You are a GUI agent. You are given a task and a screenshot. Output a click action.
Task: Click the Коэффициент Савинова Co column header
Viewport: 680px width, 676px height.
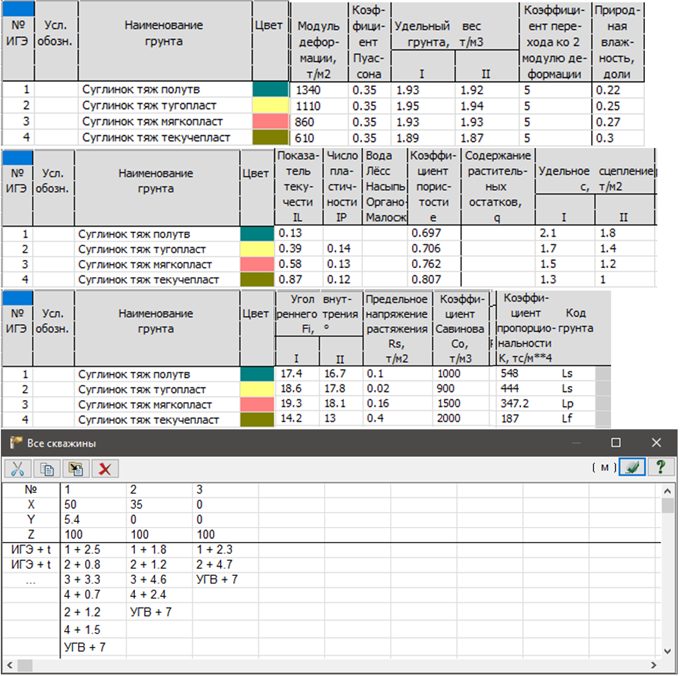(460, 328)
